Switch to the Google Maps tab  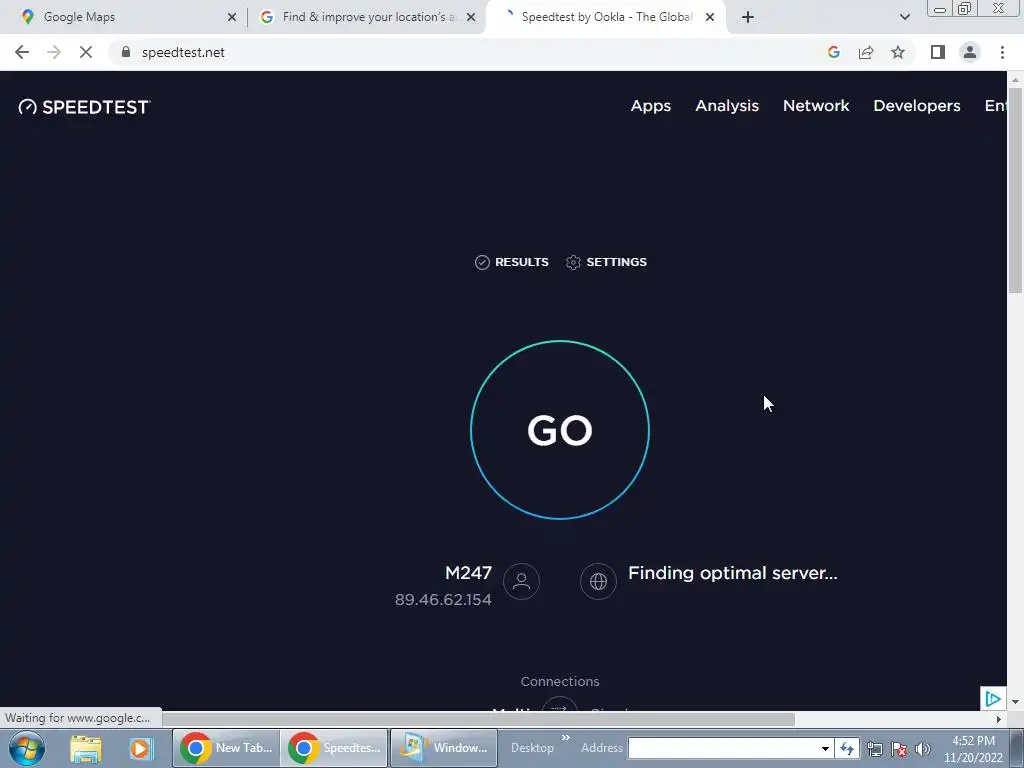click(122, 17)
